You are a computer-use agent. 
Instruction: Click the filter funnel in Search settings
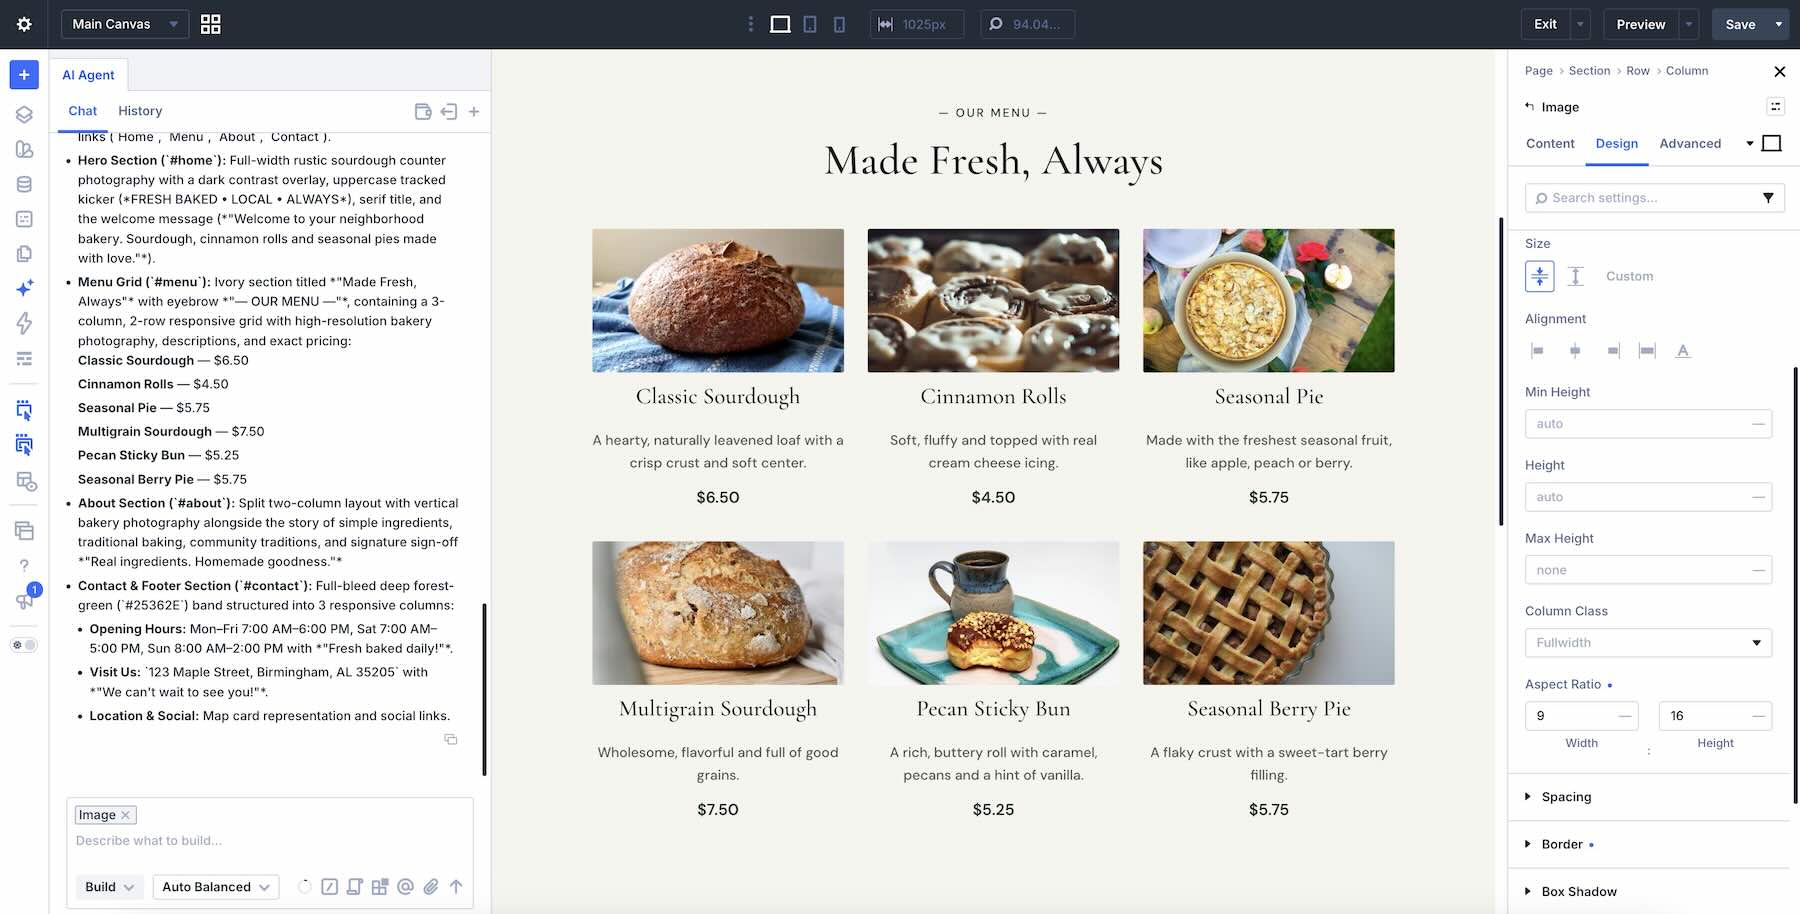[x=1768, y=198]
